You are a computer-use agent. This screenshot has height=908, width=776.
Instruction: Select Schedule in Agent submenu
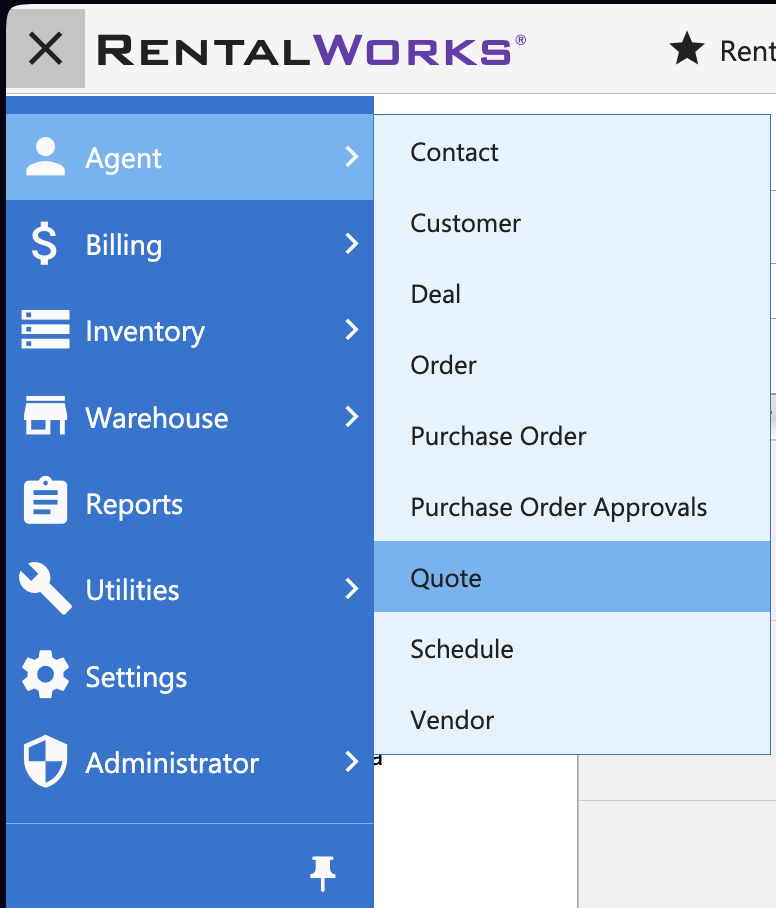(572, 649)
